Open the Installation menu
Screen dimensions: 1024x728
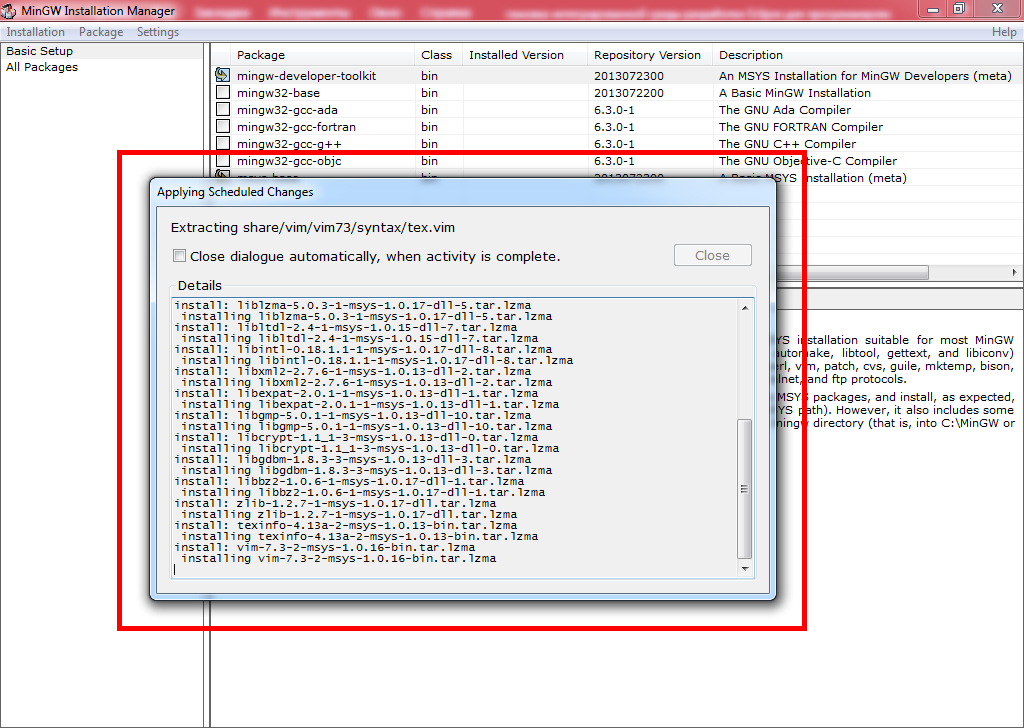pos(35,32)
